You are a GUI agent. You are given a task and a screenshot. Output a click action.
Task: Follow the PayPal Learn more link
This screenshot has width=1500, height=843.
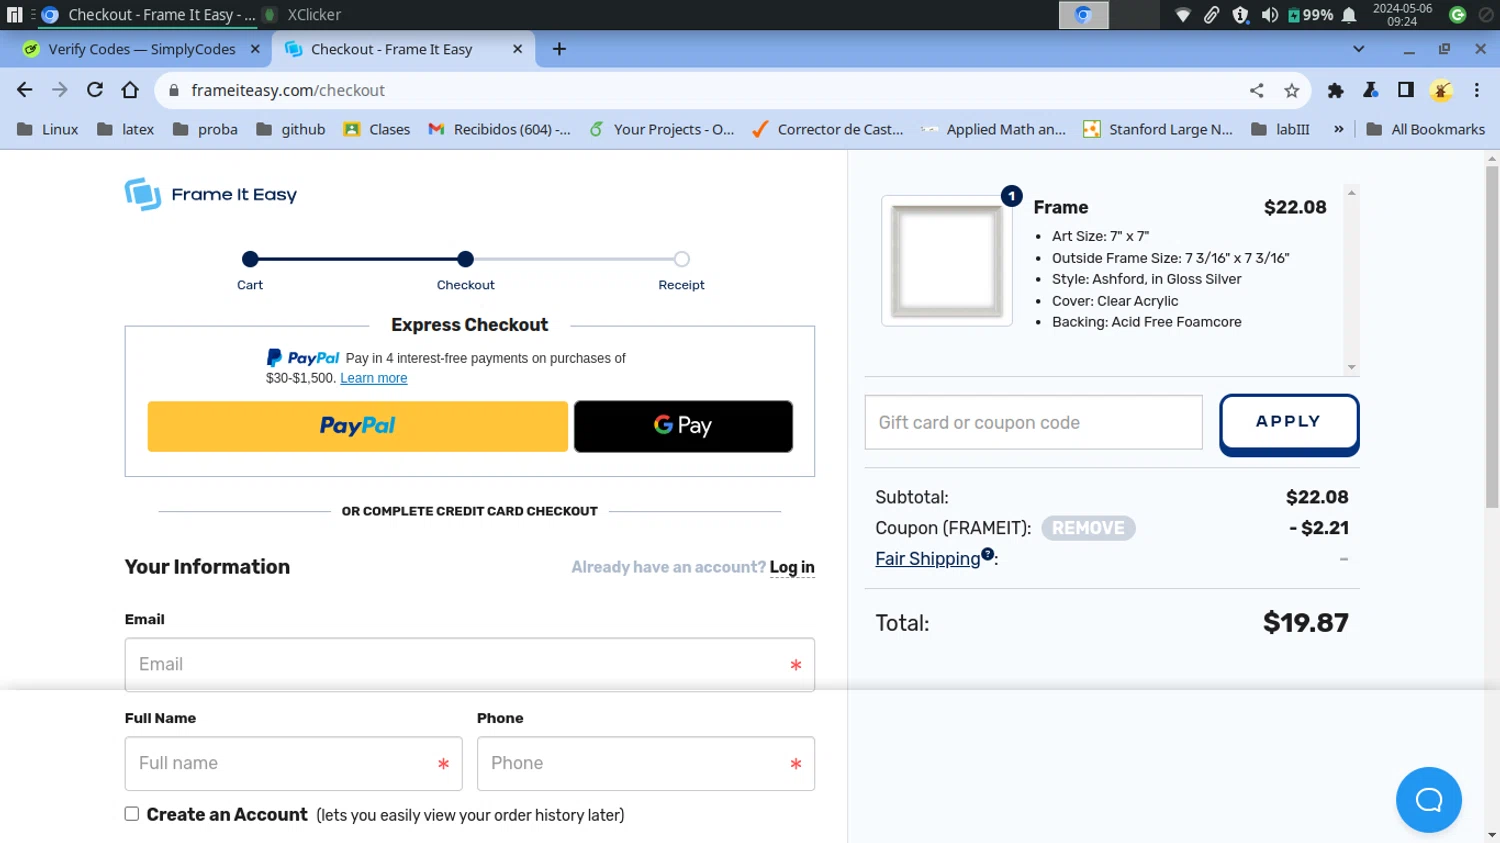[374, 378]
